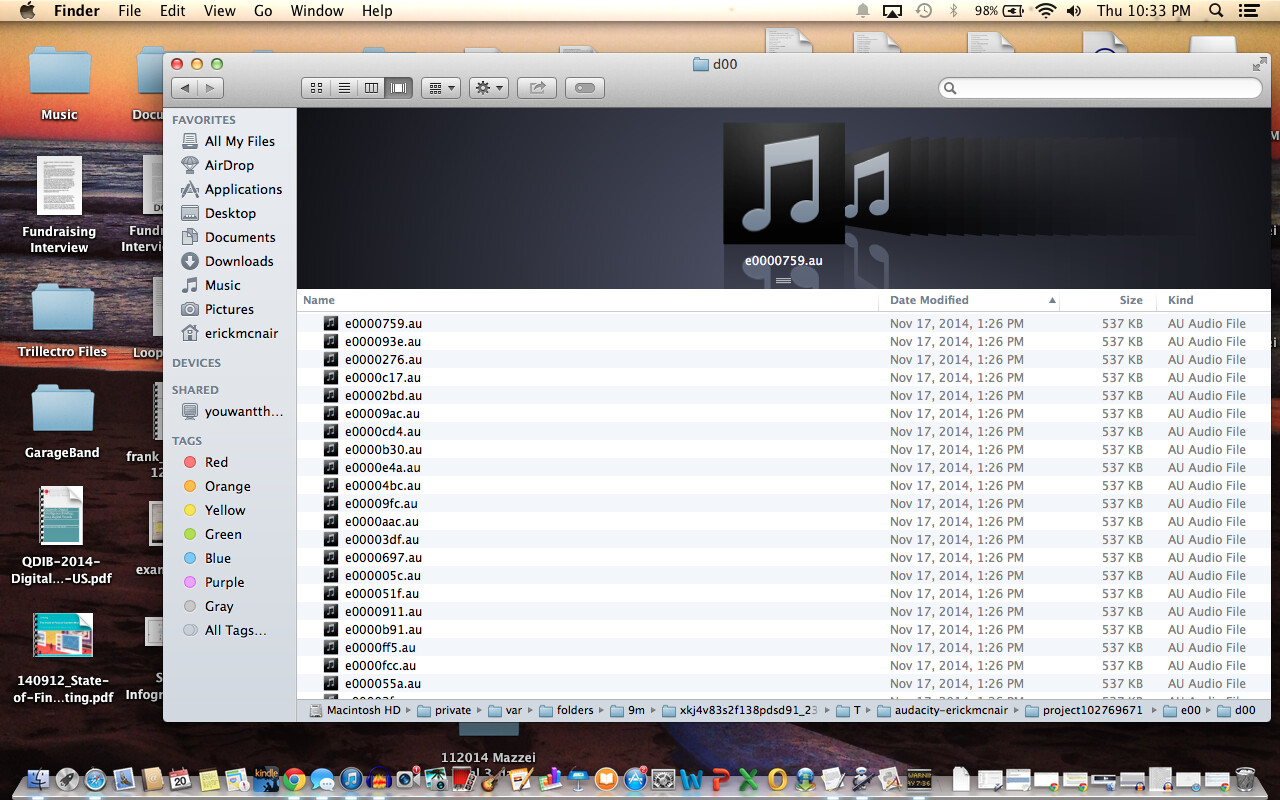Click the Edit Tags toolbar button
Image resolution: width=1280 pixels, height=800 pixels.
click(585, 88)
